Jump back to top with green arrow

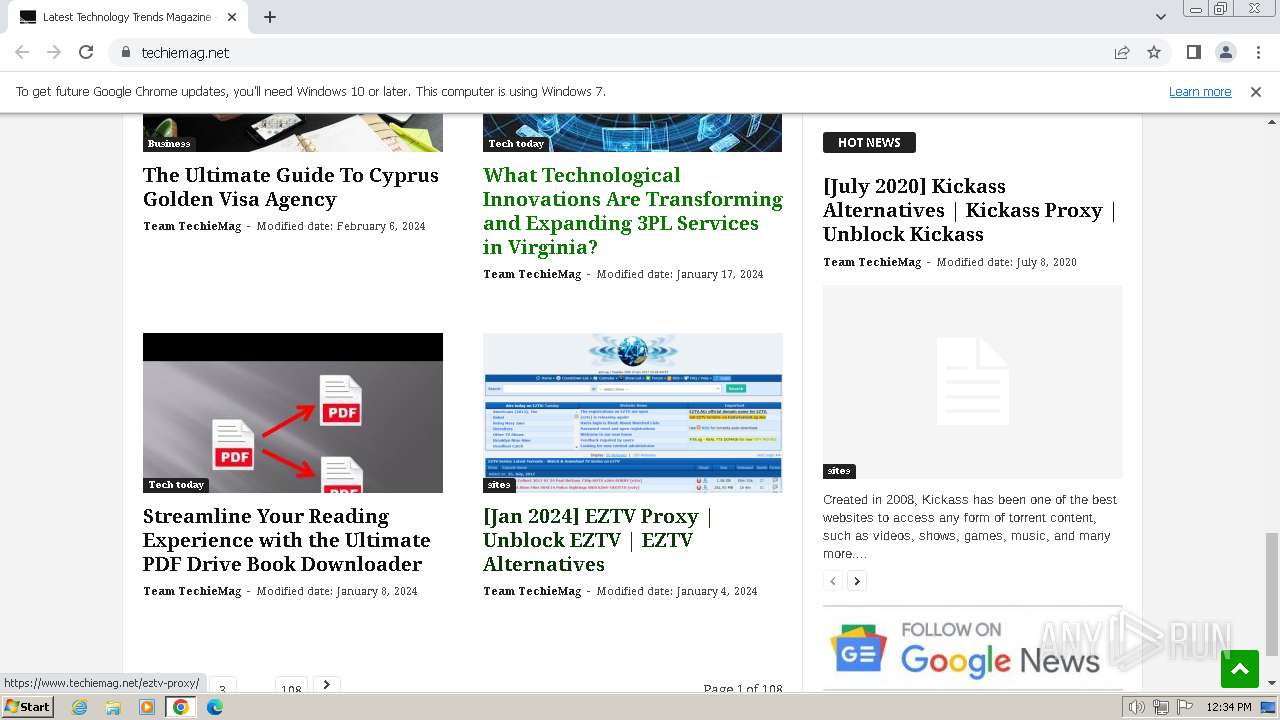click(1239, 669)
